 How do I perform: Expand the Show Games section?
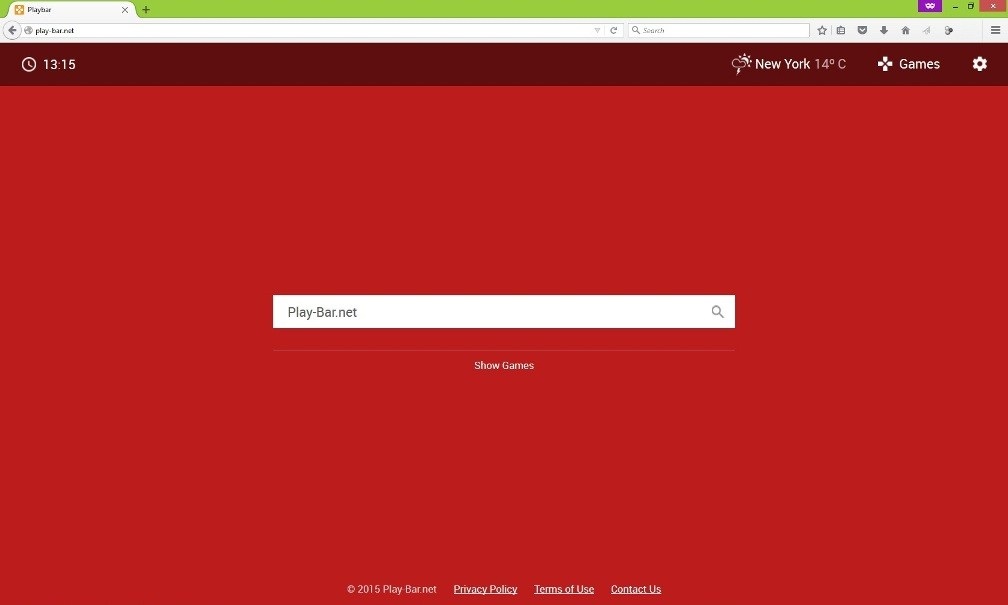point(504,365)
